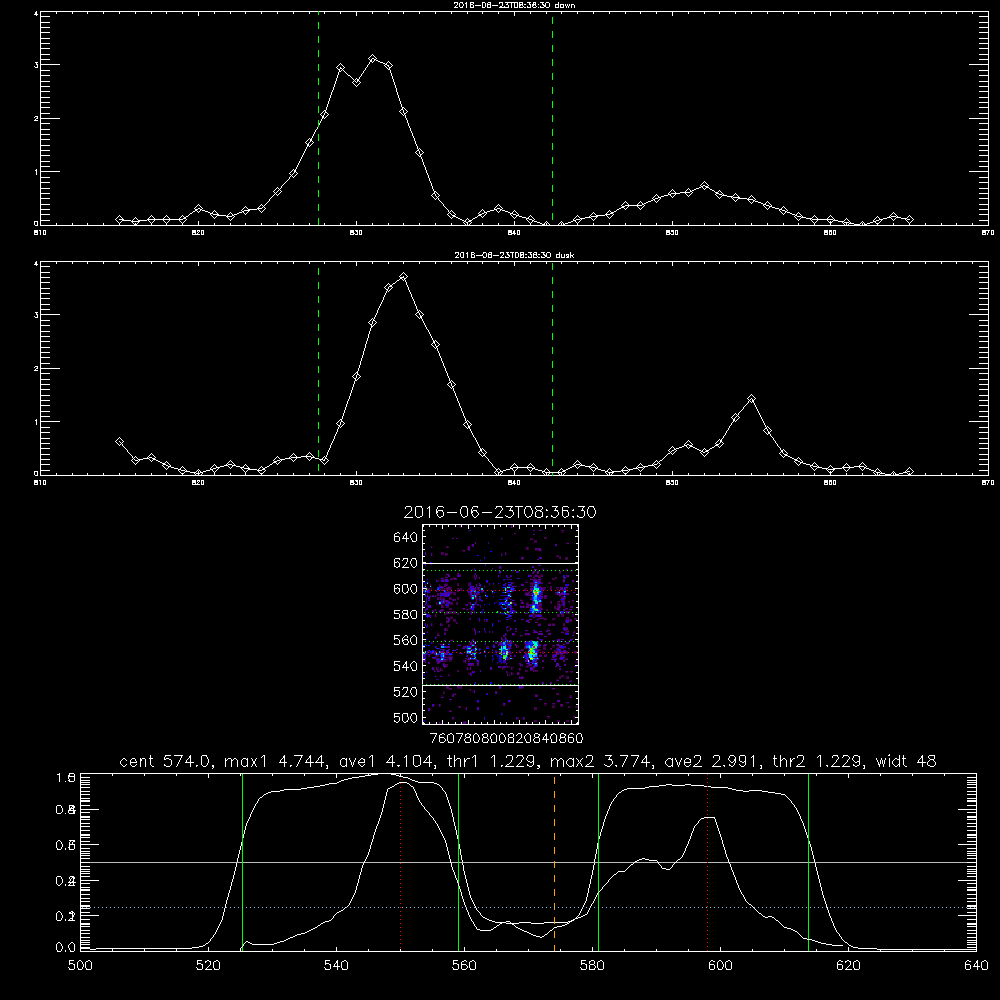This screenshot has width=1000, height=1000.
Task: Click the orange dashed center line at 574
Action: click(x=554, y=862)
